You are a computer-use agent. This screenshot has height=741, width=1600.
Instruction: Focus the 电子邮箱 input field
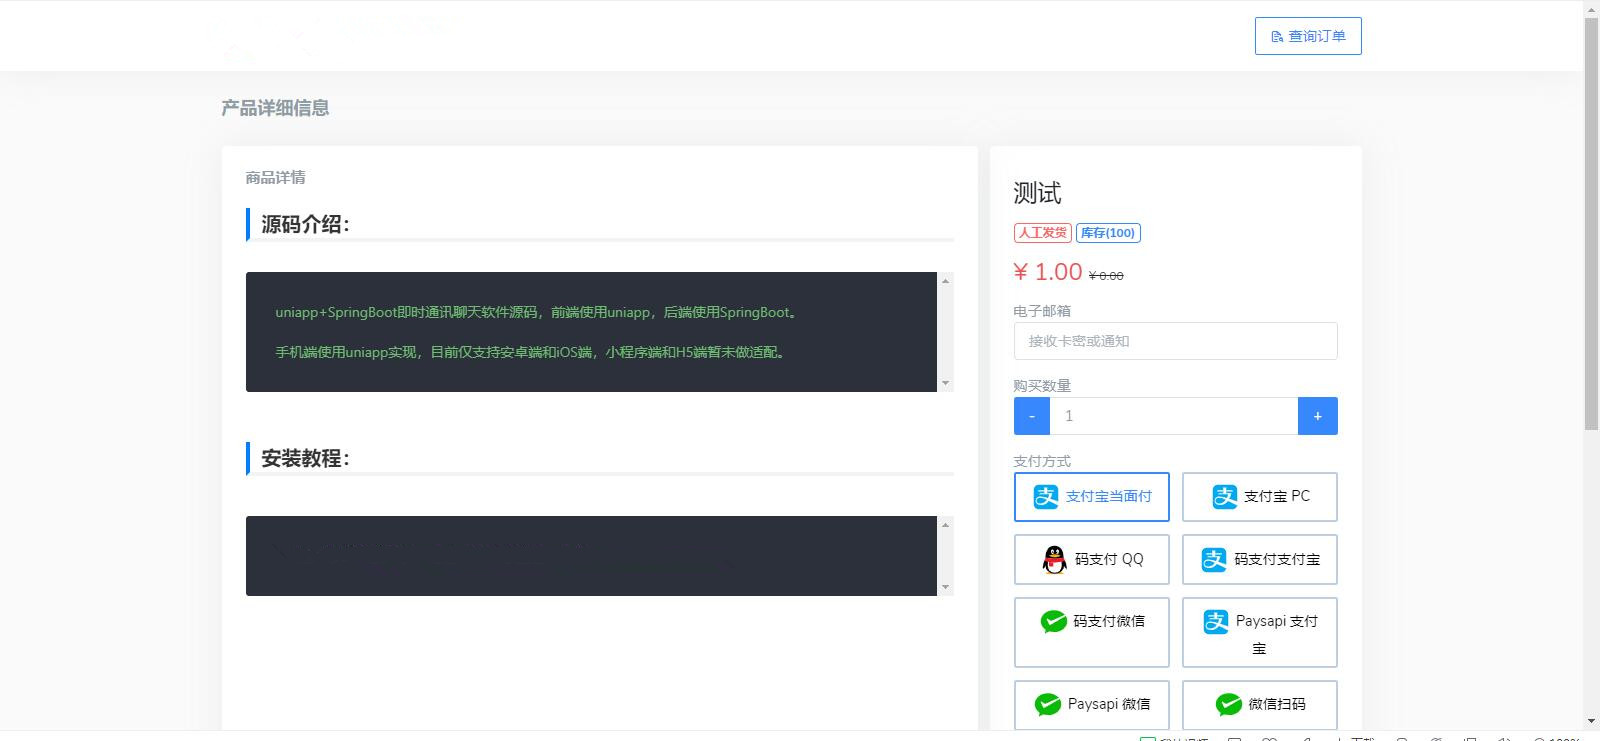point(1175,341)
